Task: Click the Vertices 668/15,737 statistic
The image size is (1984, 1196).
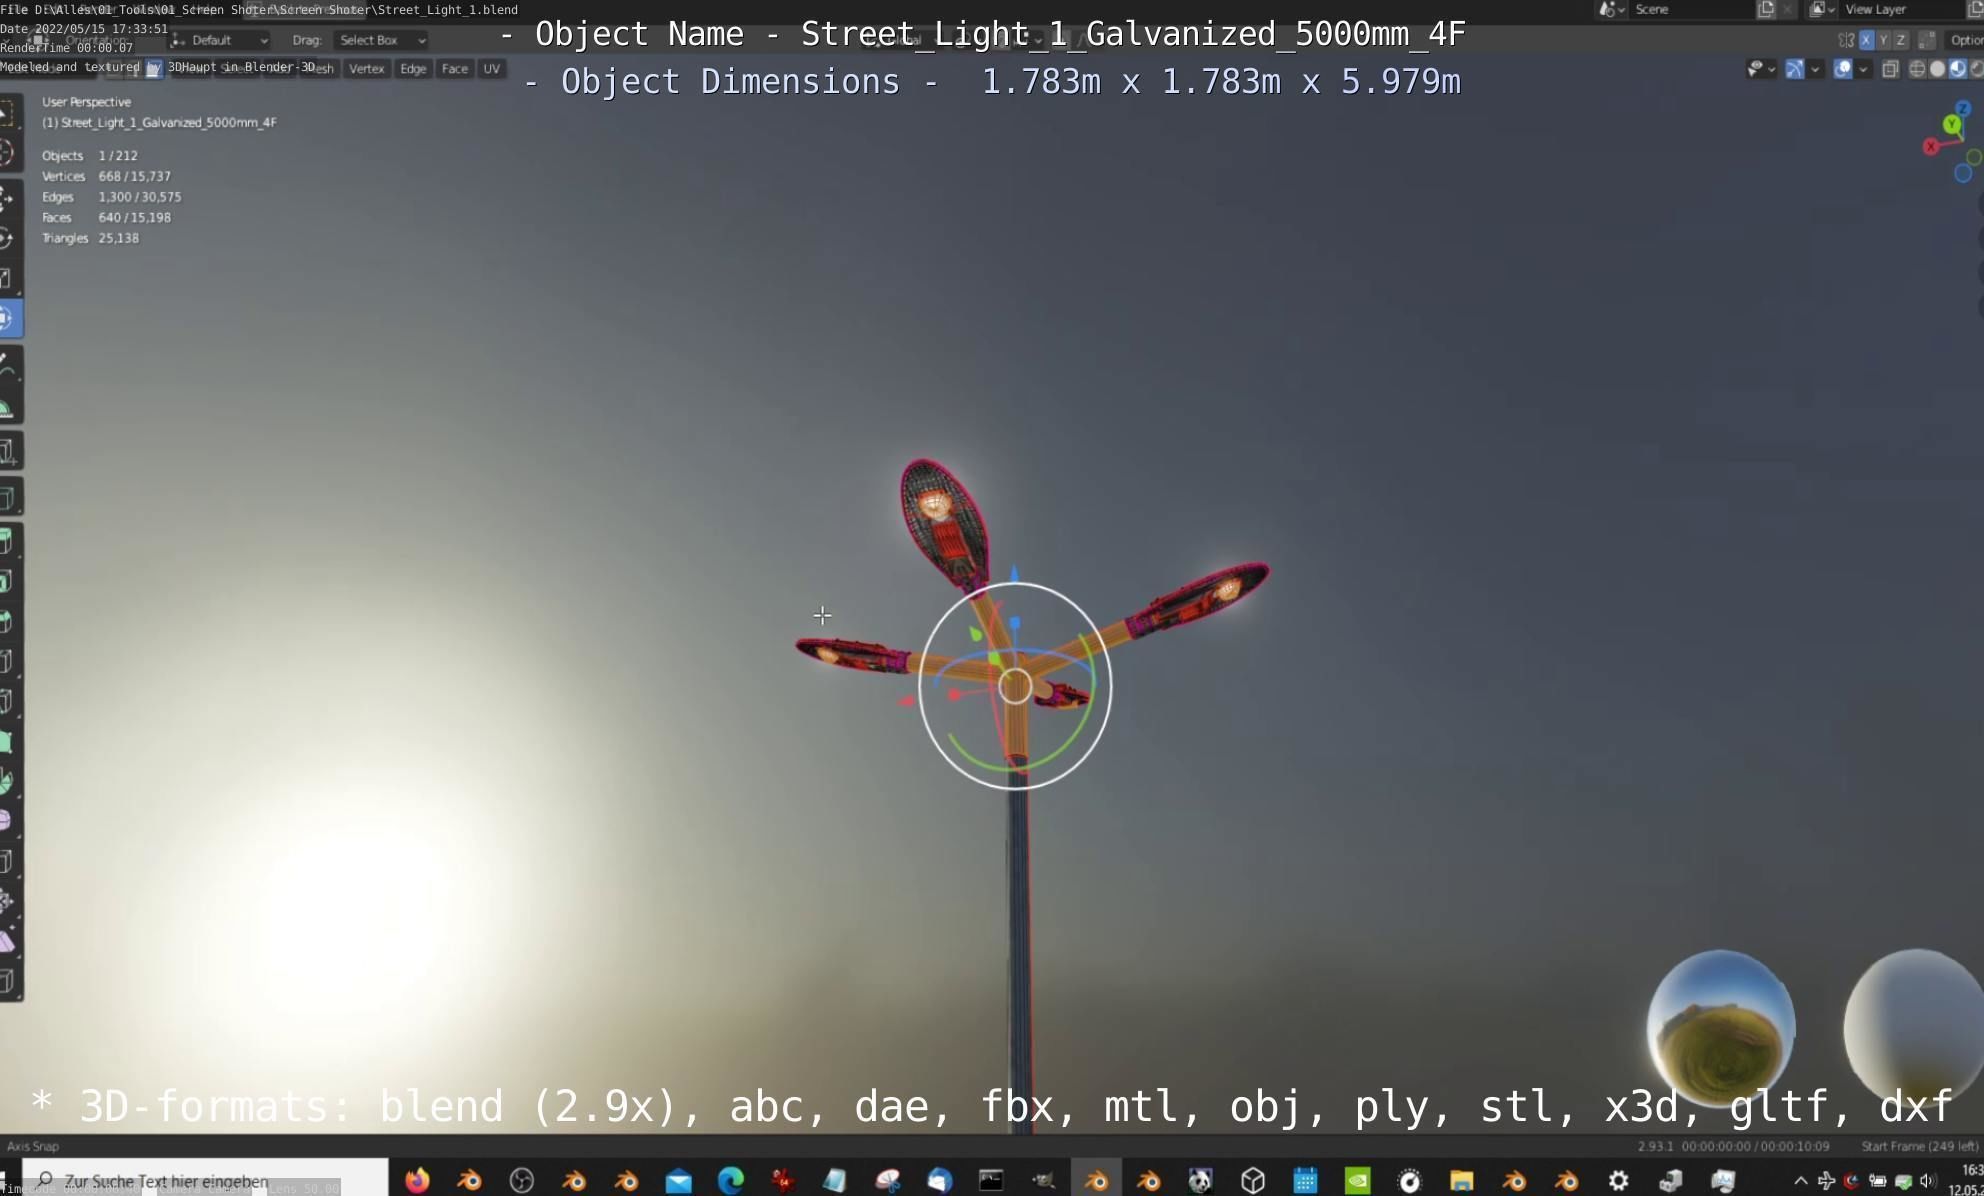Action: [106, 176]
